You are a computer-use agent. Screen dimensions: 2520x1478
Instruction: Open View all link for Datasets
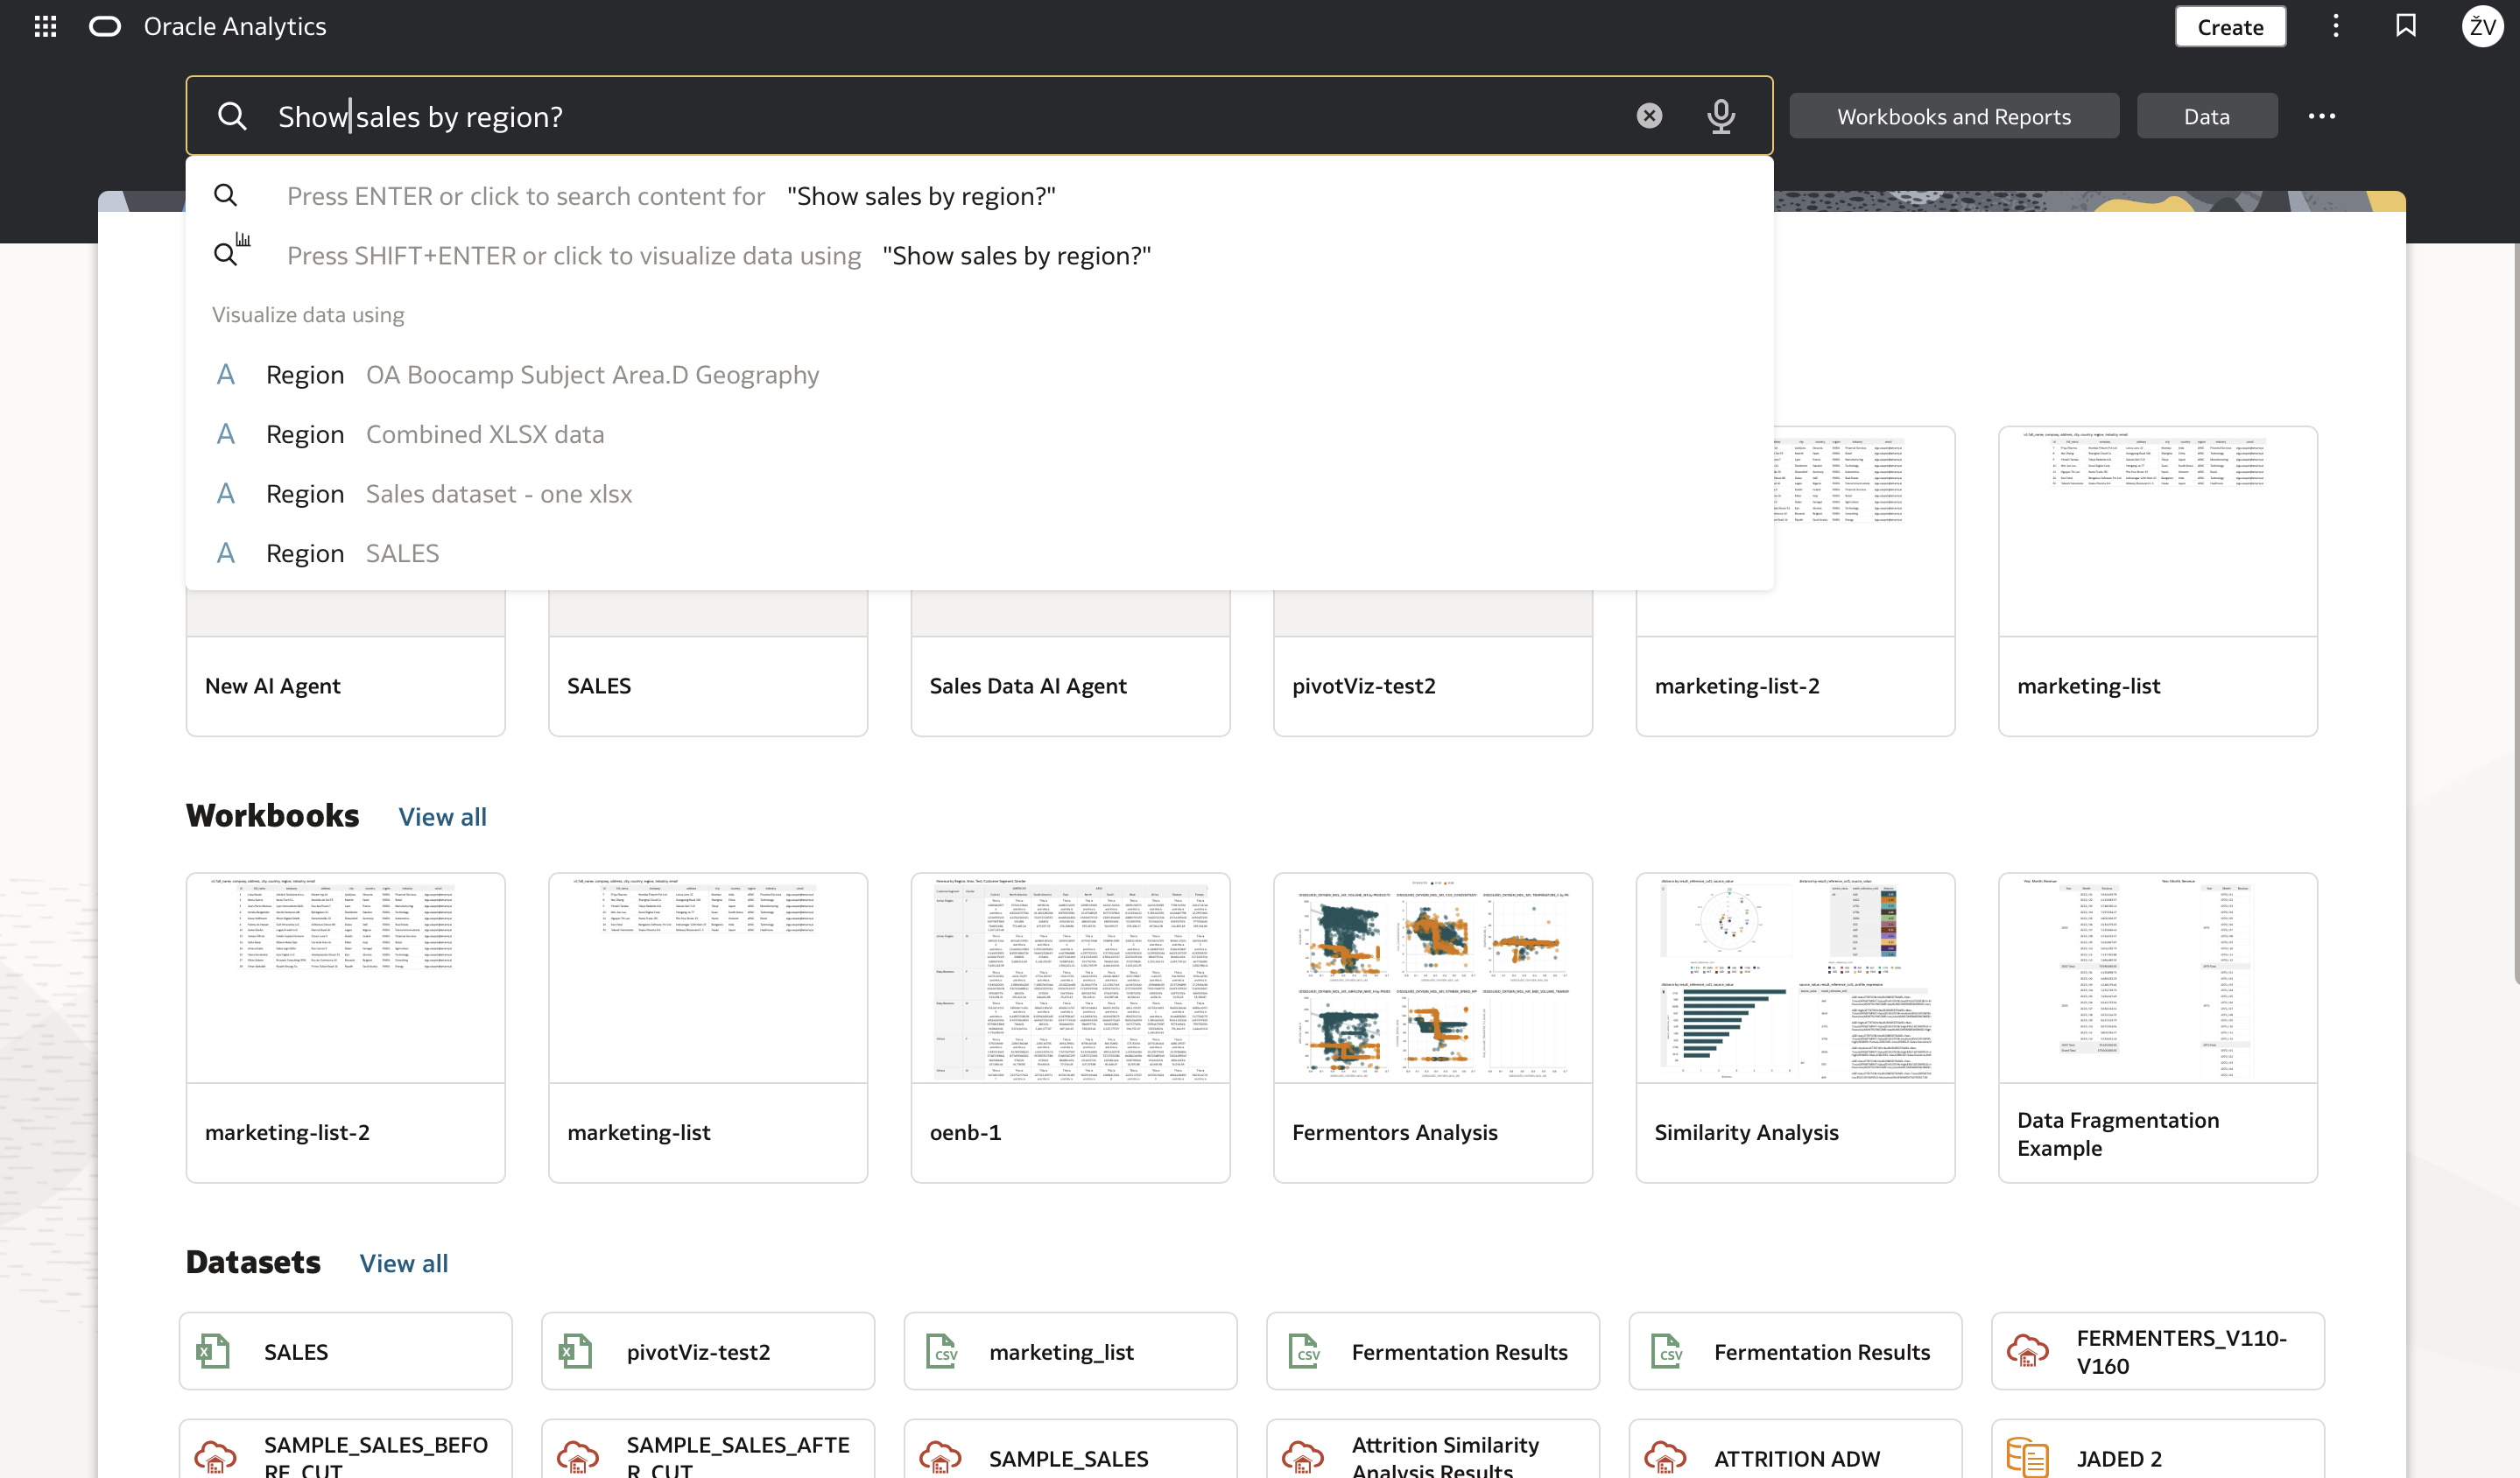click(403, 1262)
